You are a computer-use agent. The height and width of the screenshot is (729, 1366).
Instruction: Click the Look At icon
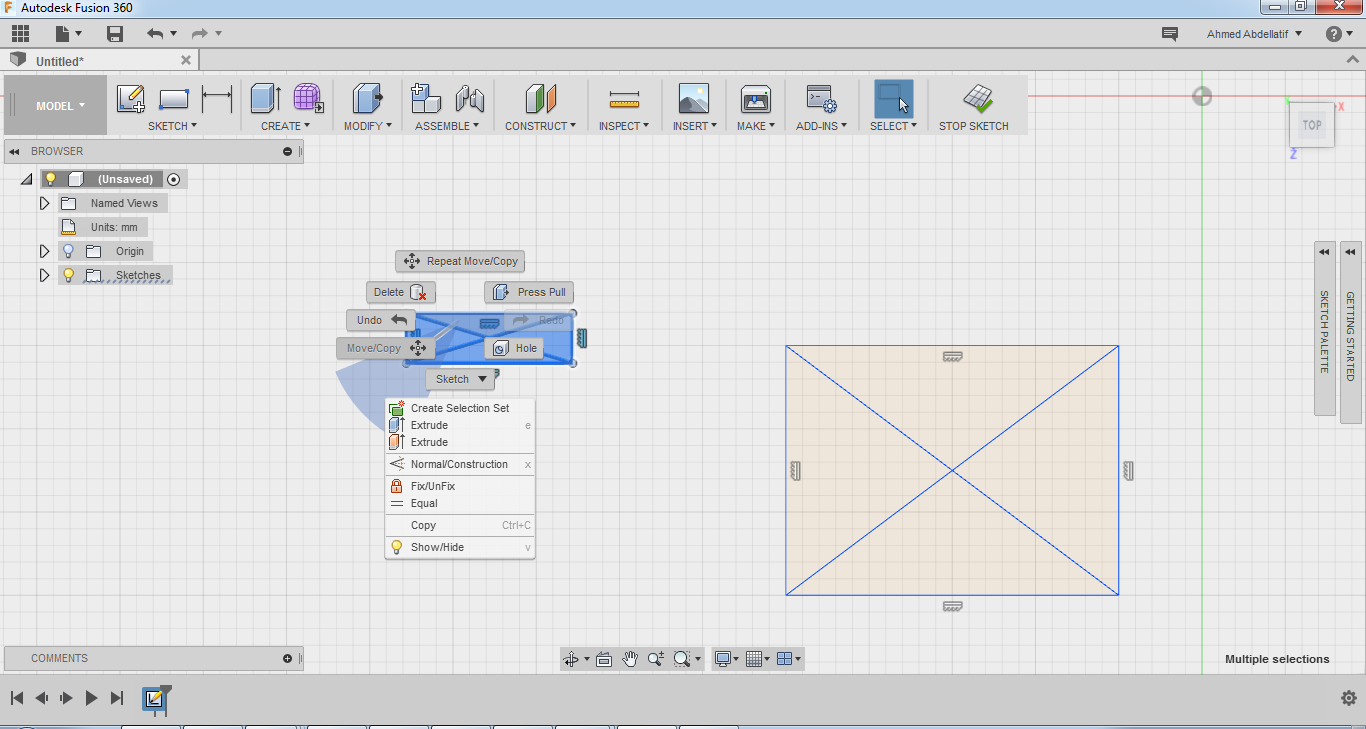[x=604, y=659]
